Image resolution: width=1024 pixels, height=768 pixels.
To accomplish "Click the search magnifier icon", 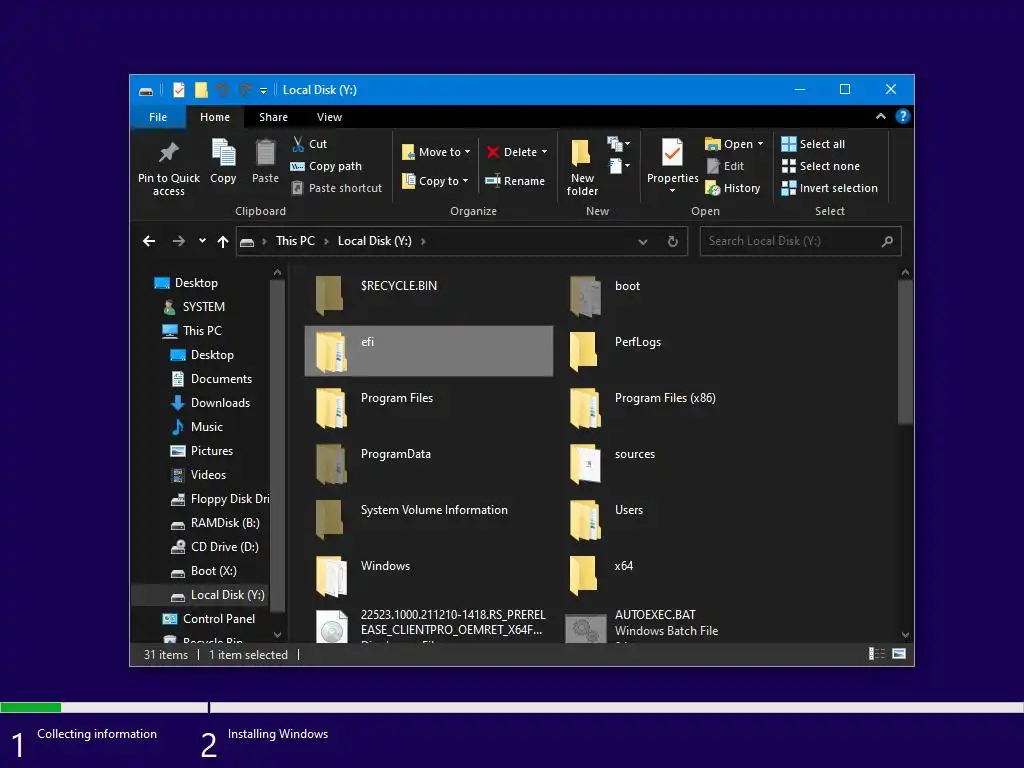I will [887, 241].
